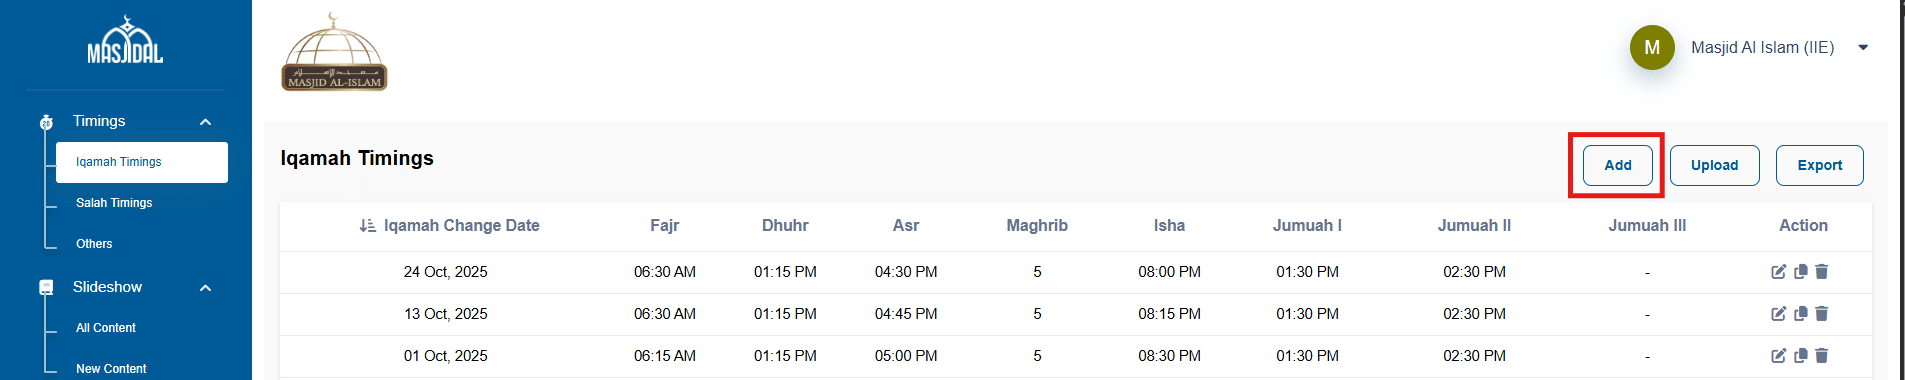Delete the 24 Oct, 2025 timing row
This screenshot has height=380, width=1905.
point(1821,272)
